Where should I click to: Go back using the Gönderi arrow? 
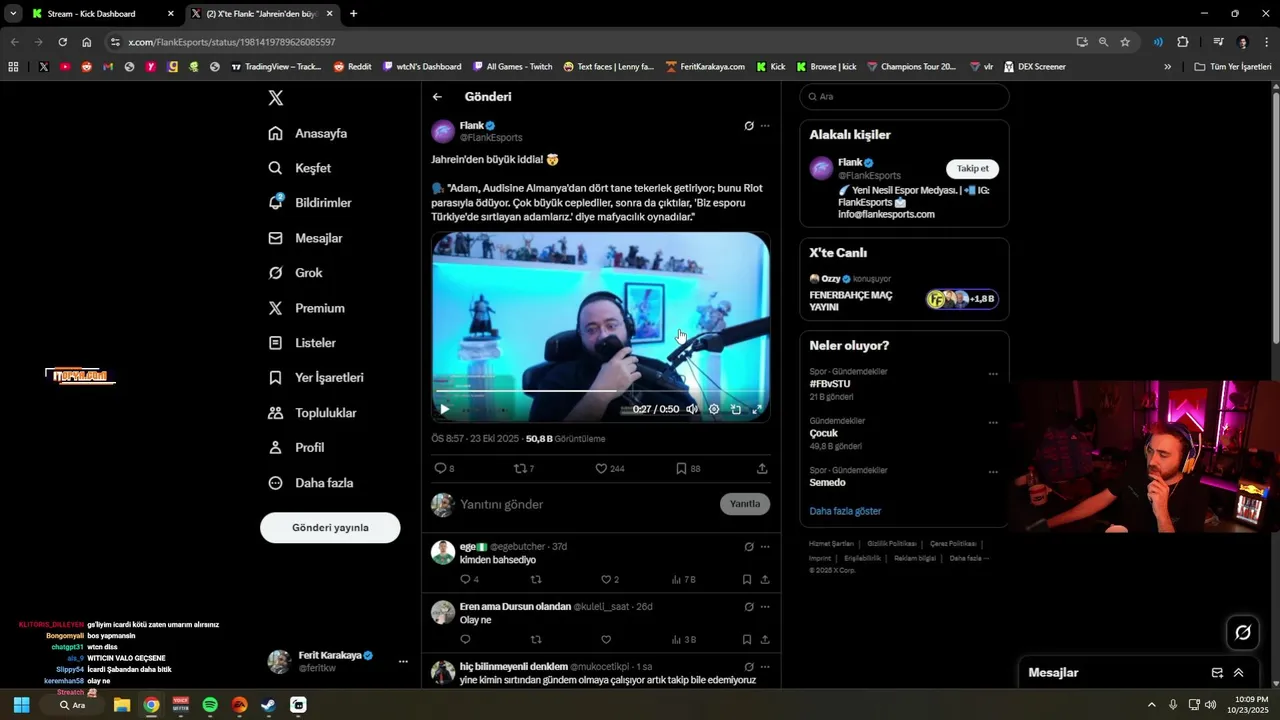click(x=437, y=97)
